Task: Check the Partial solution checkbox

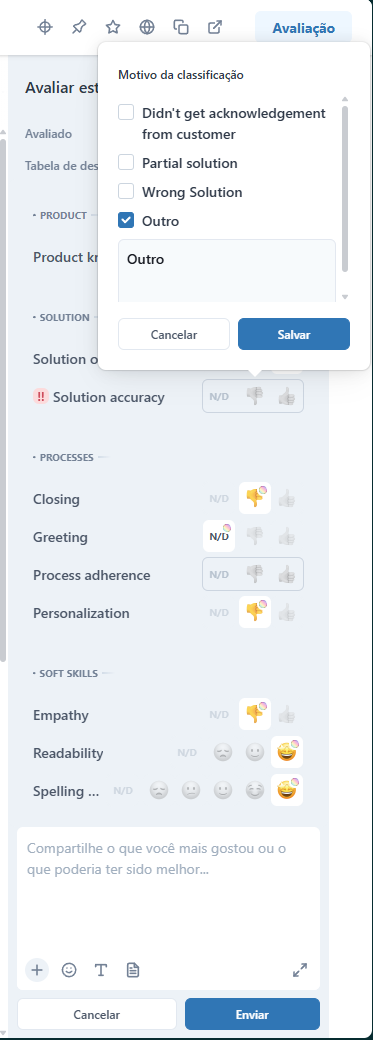Action: pos(126,162)
